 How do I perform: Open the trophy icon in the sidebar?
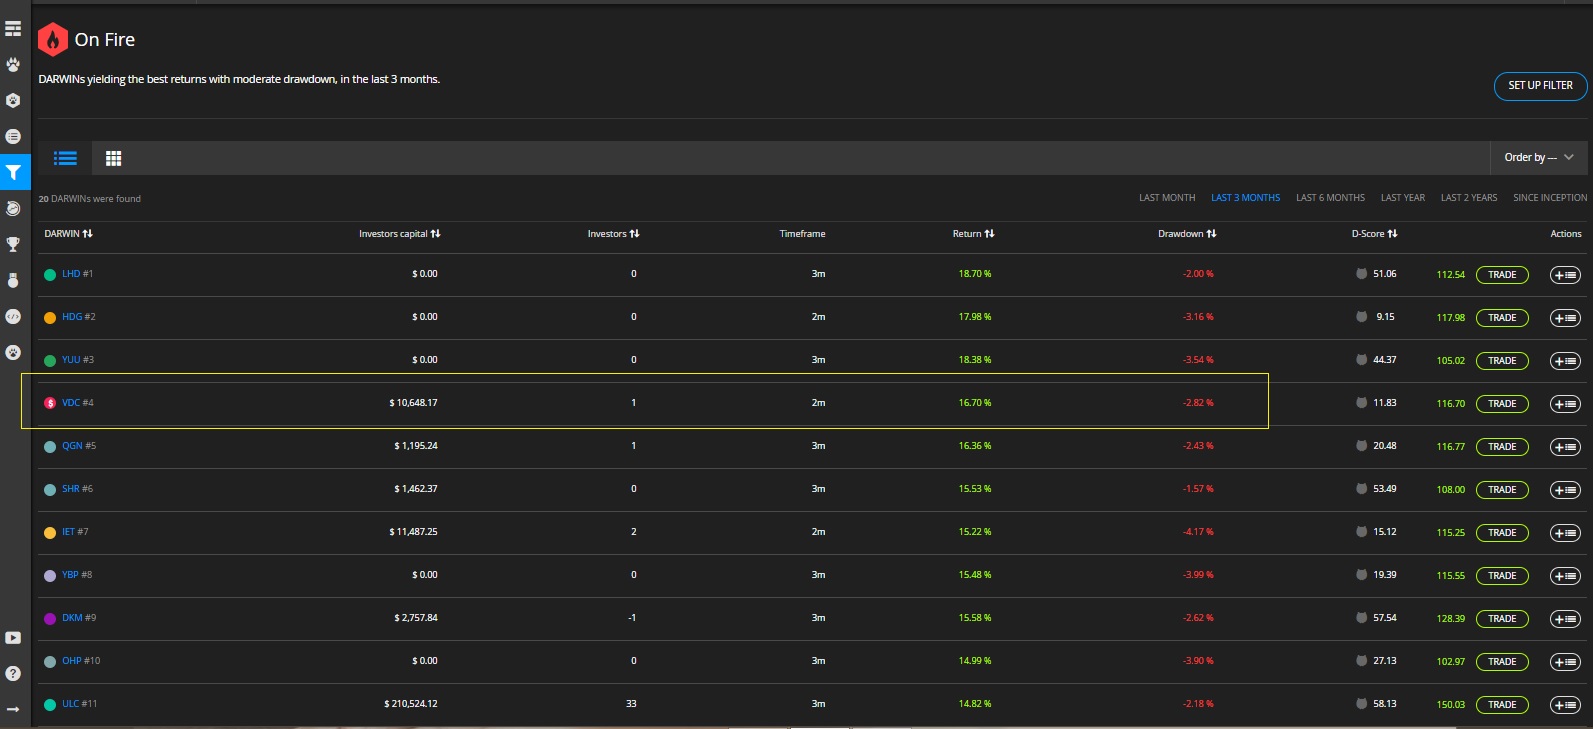click(x=13, y=244)
